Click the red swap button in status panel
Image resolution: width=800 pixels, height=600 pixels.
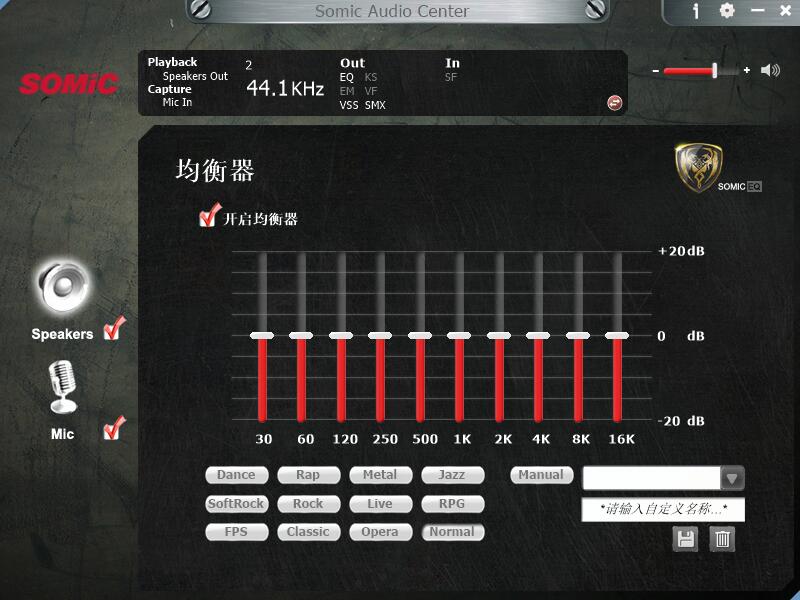point(615,103)
